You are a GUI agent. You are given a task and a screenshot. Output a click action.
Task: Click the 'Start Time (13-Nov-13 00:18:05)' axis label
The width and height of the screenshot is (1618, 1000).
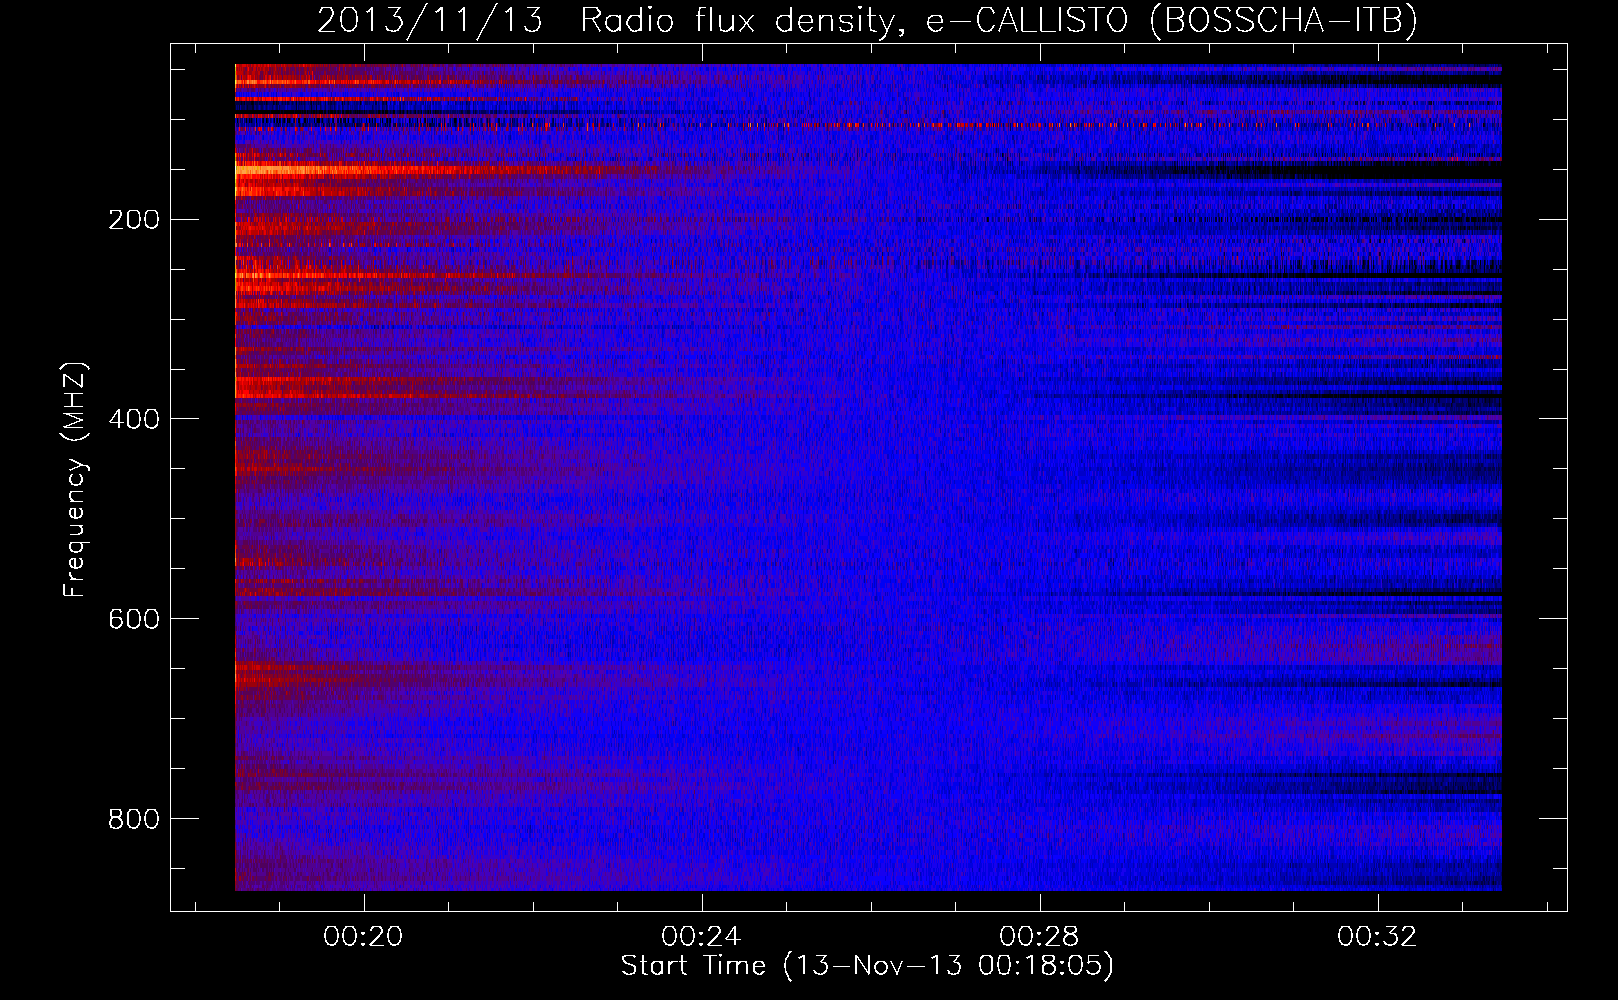[x=867, y=966]
